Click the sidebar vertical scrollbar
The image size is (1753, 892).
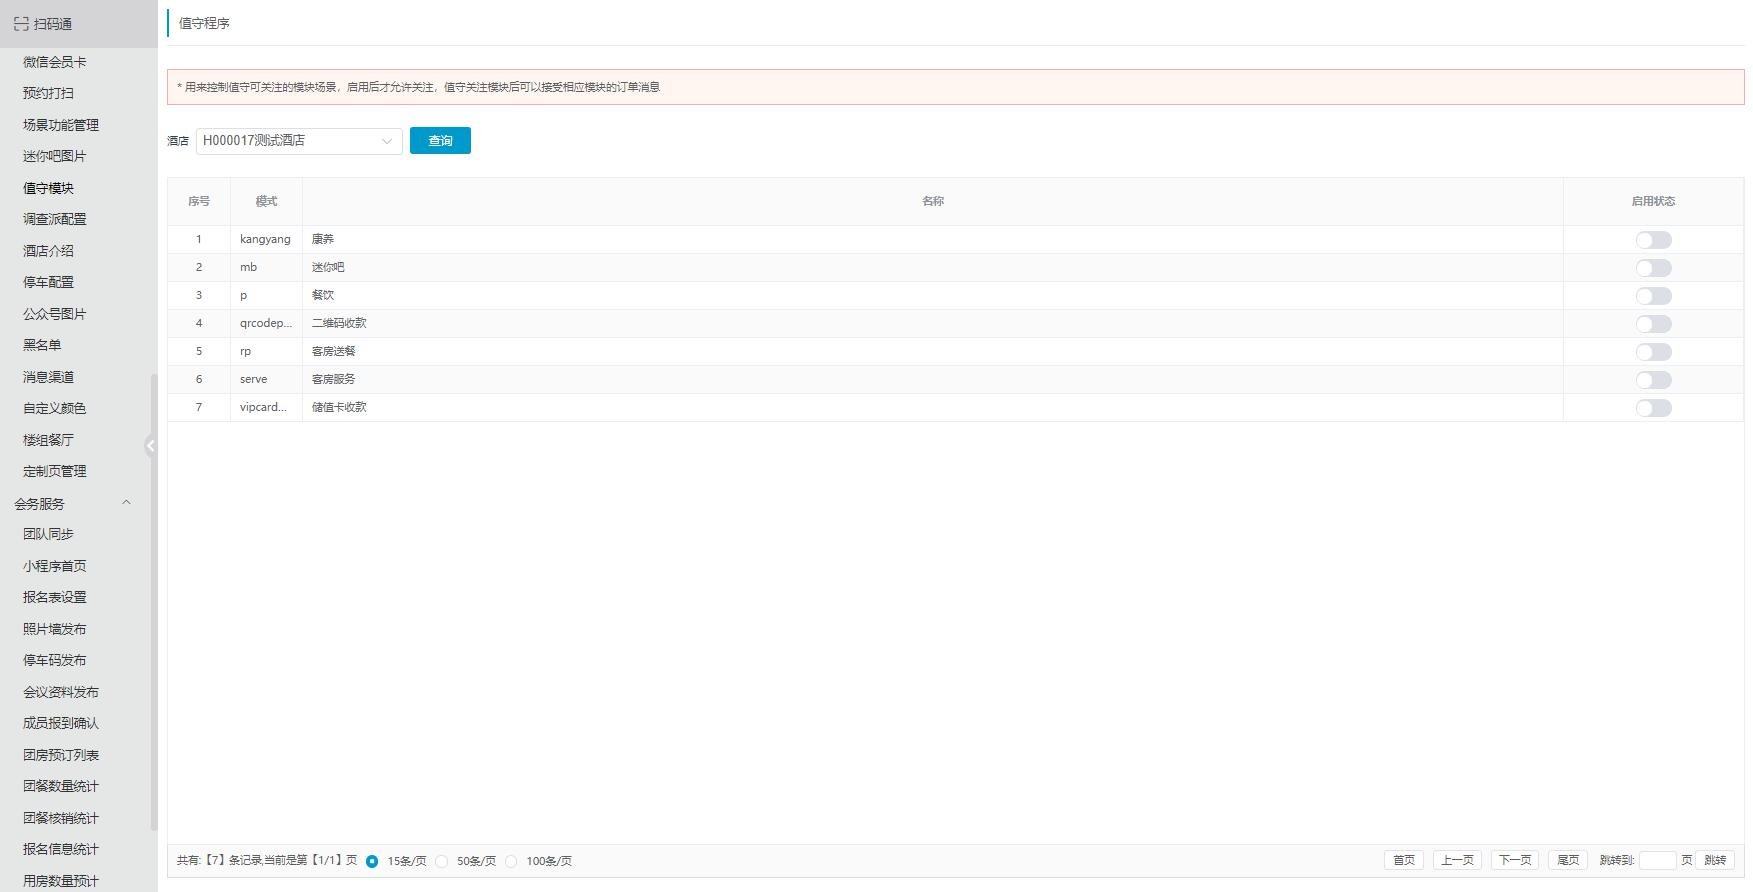154,600
